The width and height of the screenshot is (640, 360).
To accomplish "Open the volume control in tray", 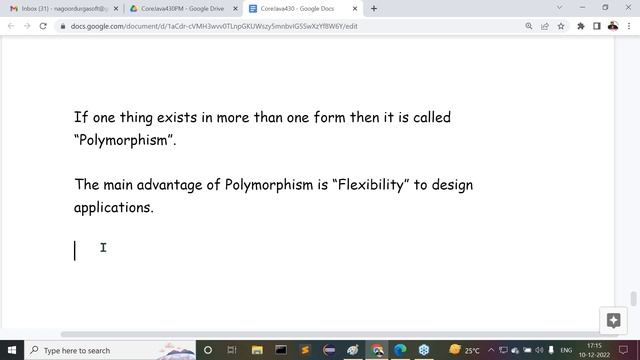I will [x=539, y=350].
